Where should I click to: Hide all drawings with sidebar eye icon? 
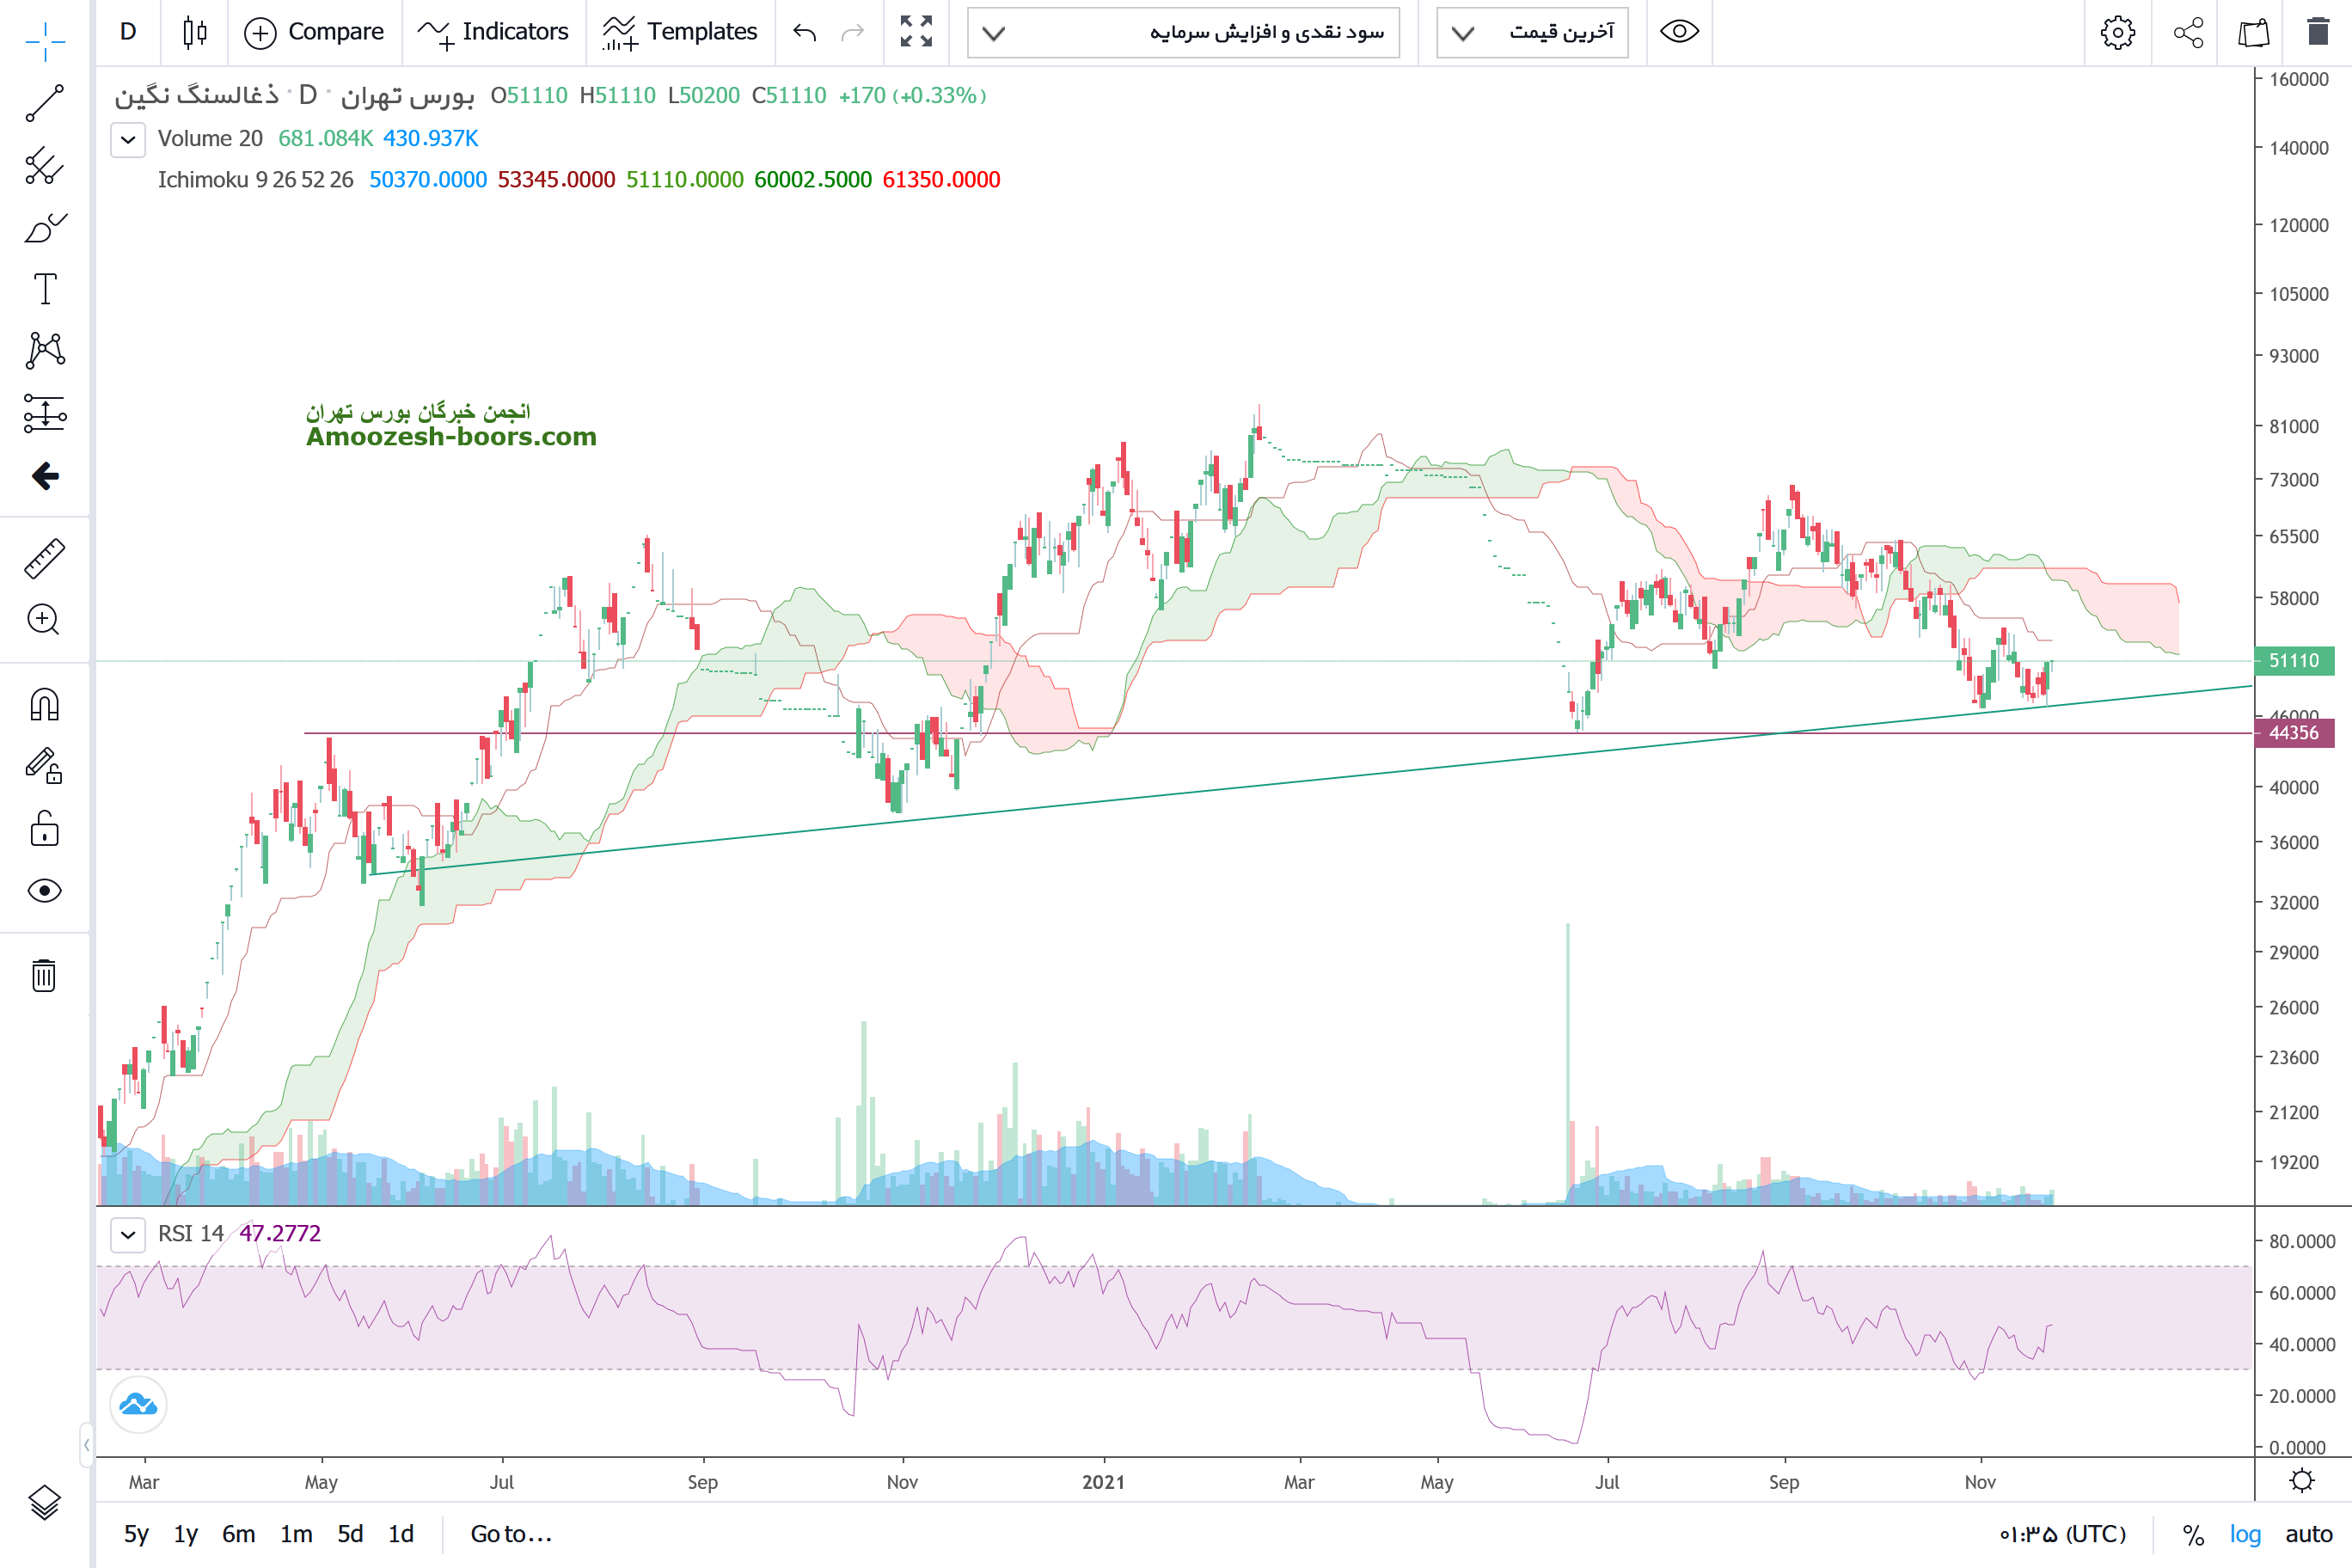(44, 890)
